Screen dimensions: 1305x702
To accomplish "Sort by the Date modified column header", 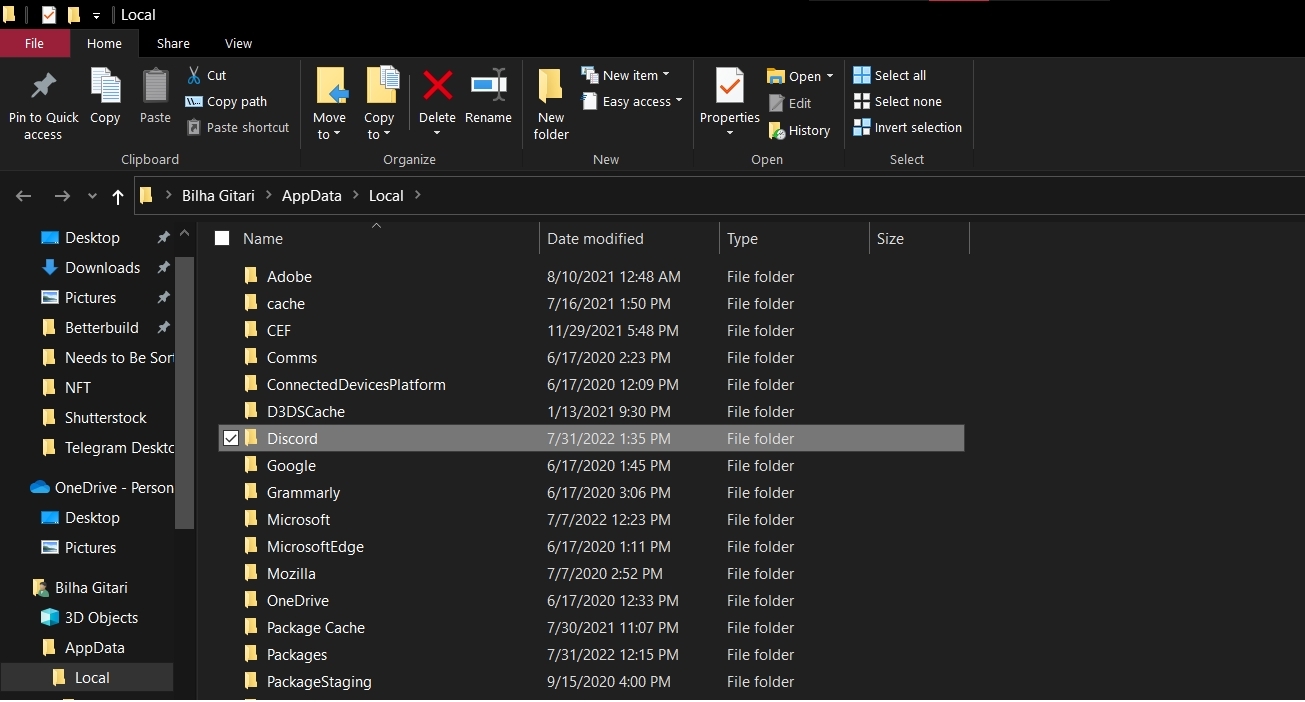I will [x=595, y=238].
